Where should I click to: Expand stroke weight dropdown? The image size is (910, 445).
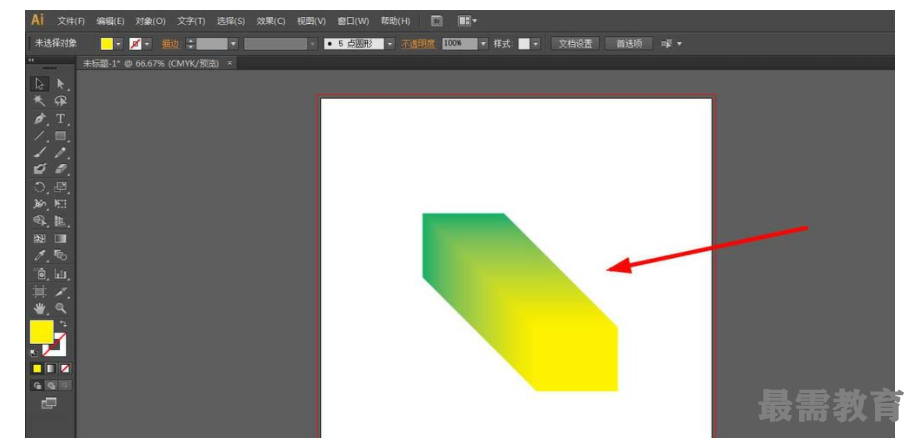pos(233,44)
